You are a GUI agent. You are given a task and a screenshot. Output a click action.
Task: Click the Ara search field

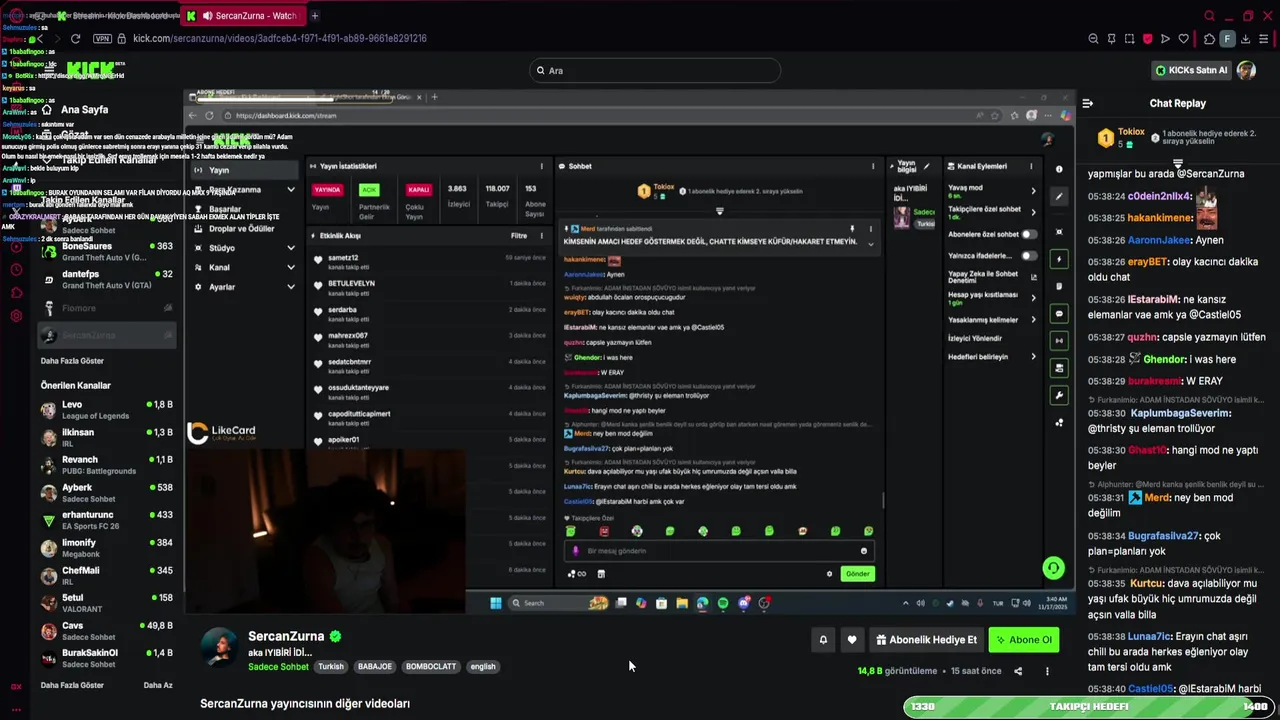pyautogui.click(x=655, y=71)
